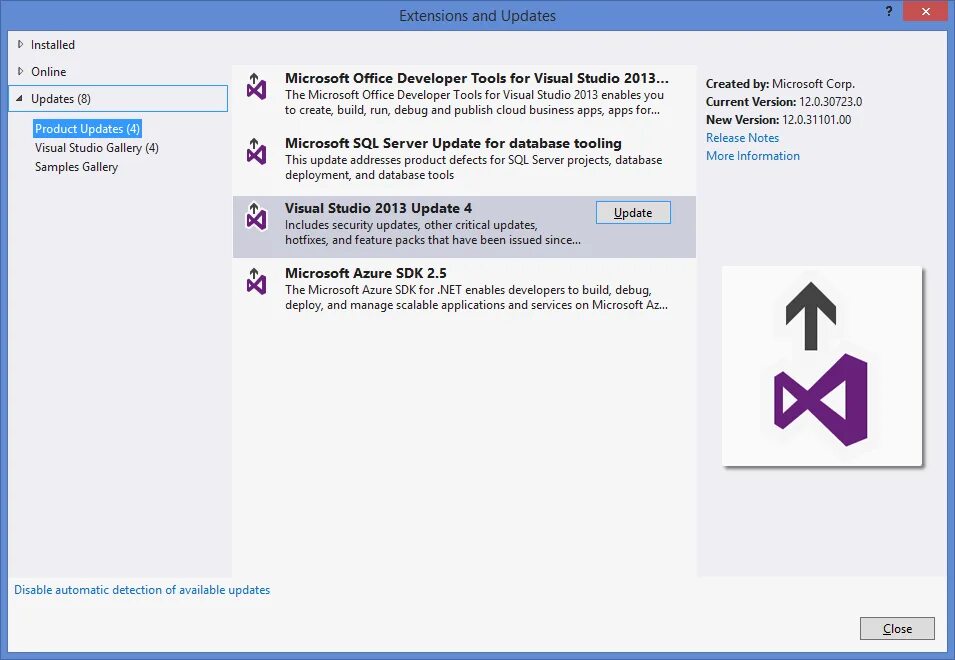Expand the Online category arrow
The width and height of the screenshot is (955, 660).
(x=20, y=71)
